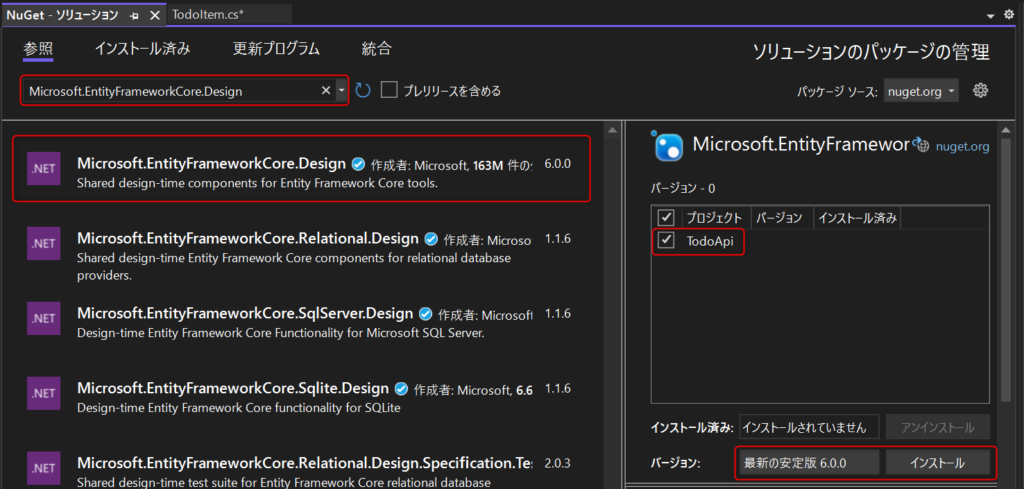Select the TodoApi project row

tap(820, 242)
